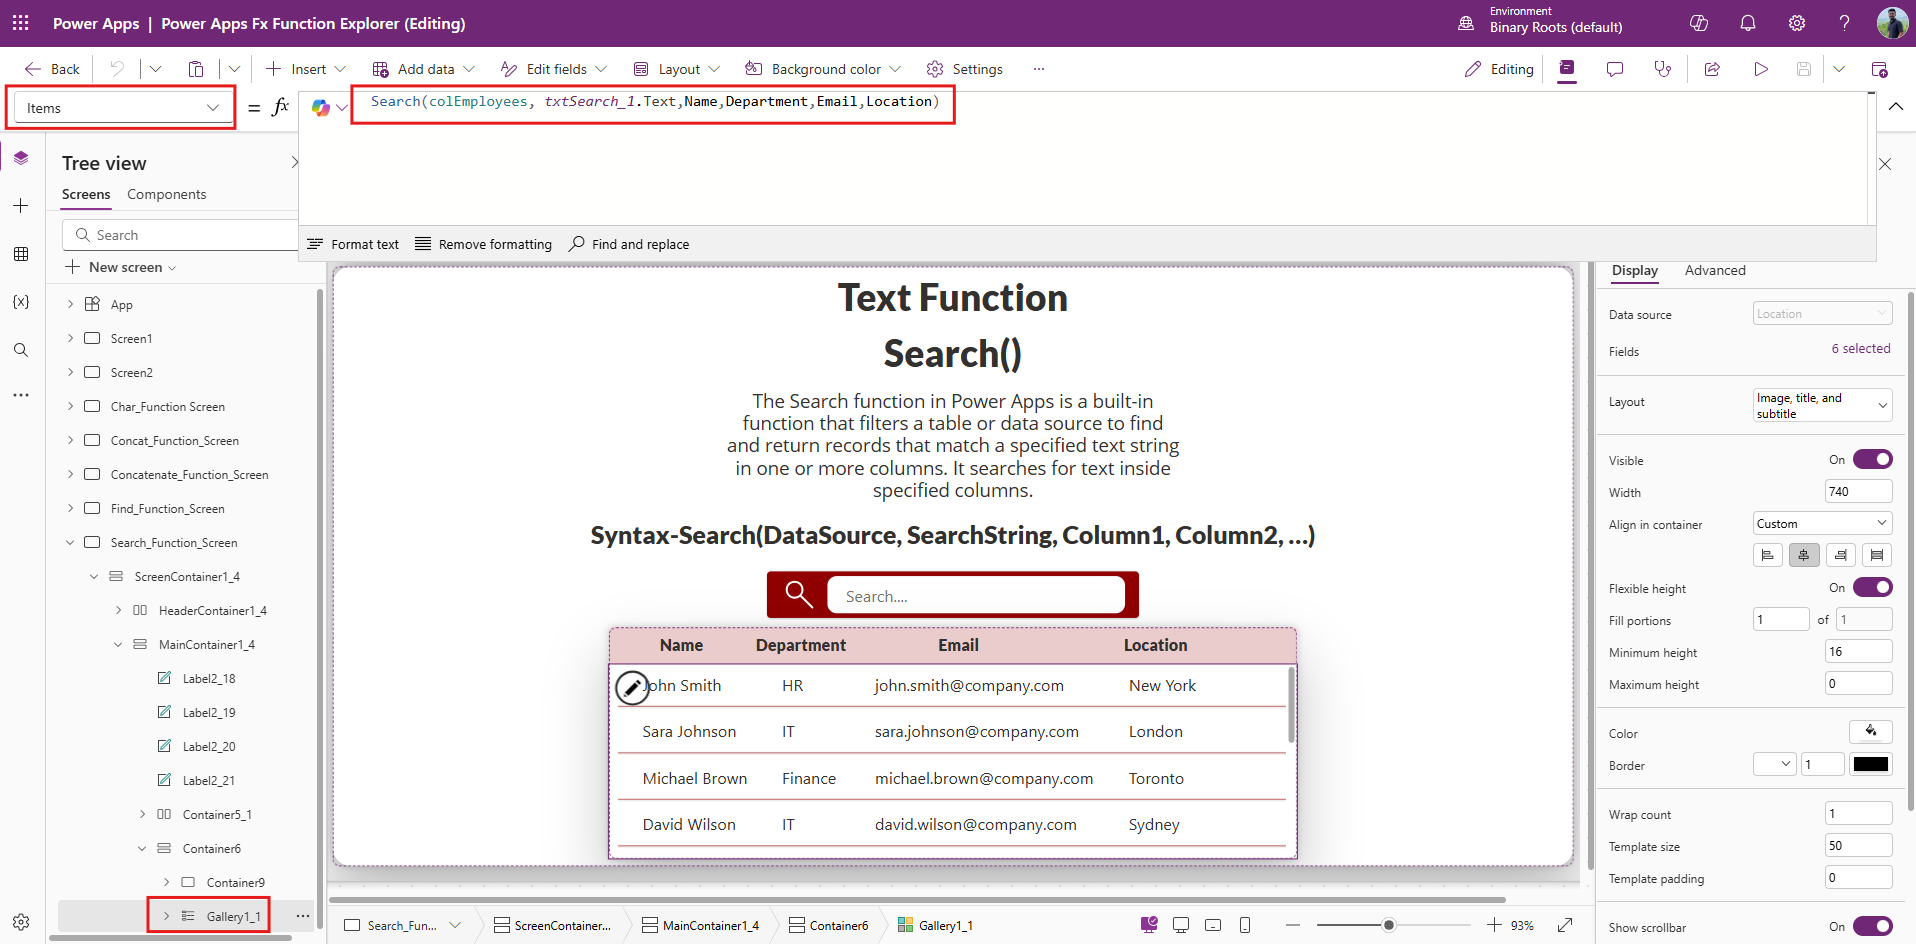Screen dimensions: 1916x944
Task: Select the Tree view layers icon
Action: 21,158
